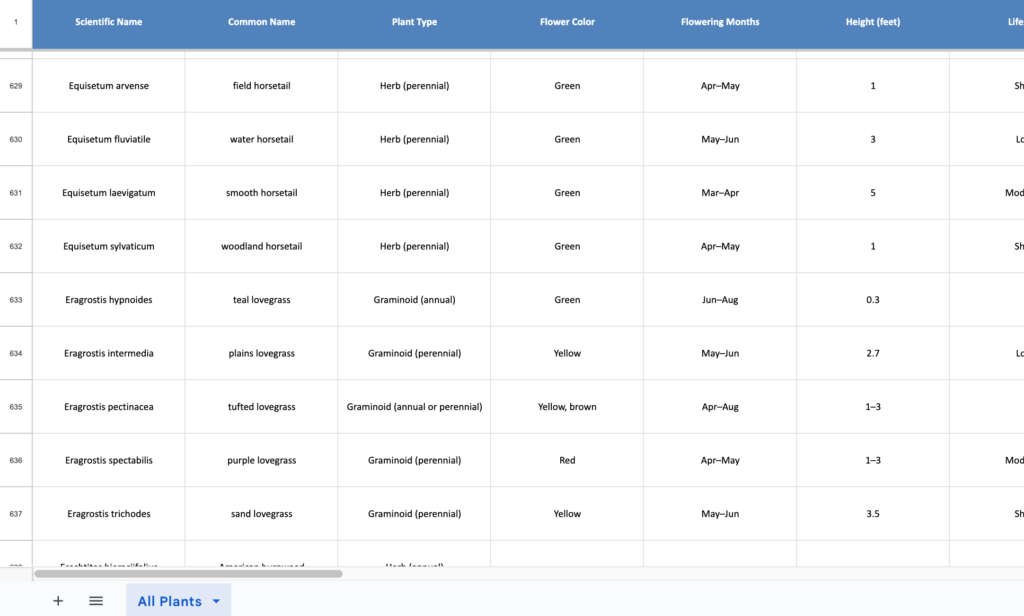Click Apr–May in the woodland horsetail row
Viewport: 1024px width, 616px height.
pos(720,246)
